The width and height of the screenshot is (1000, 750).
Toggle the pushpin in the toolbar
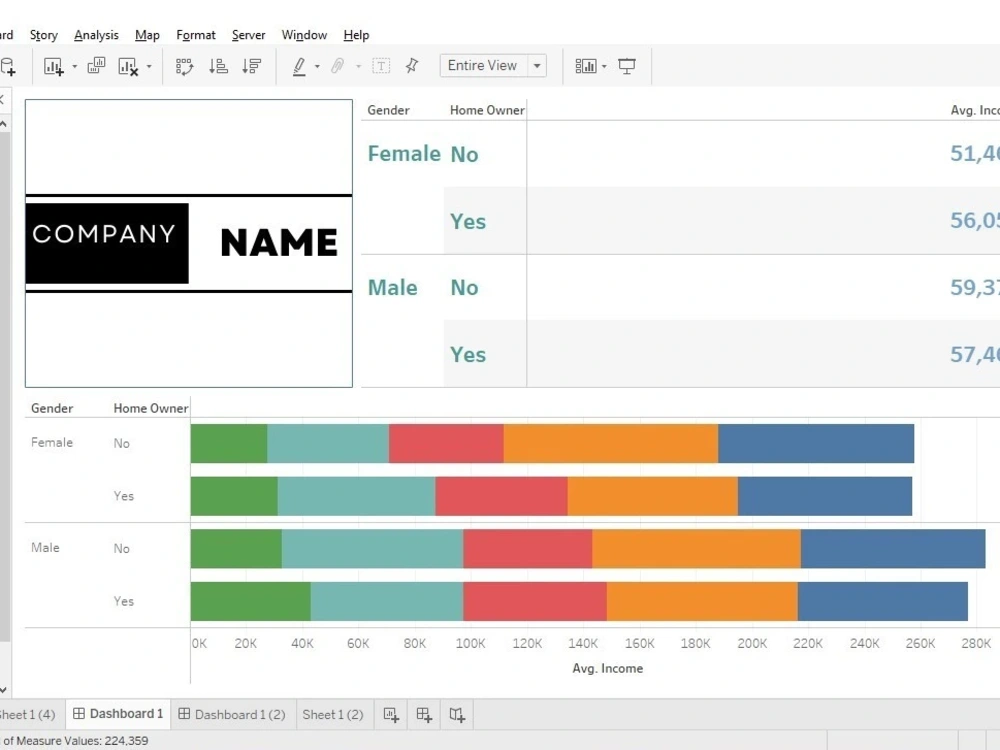coord(412,65)
